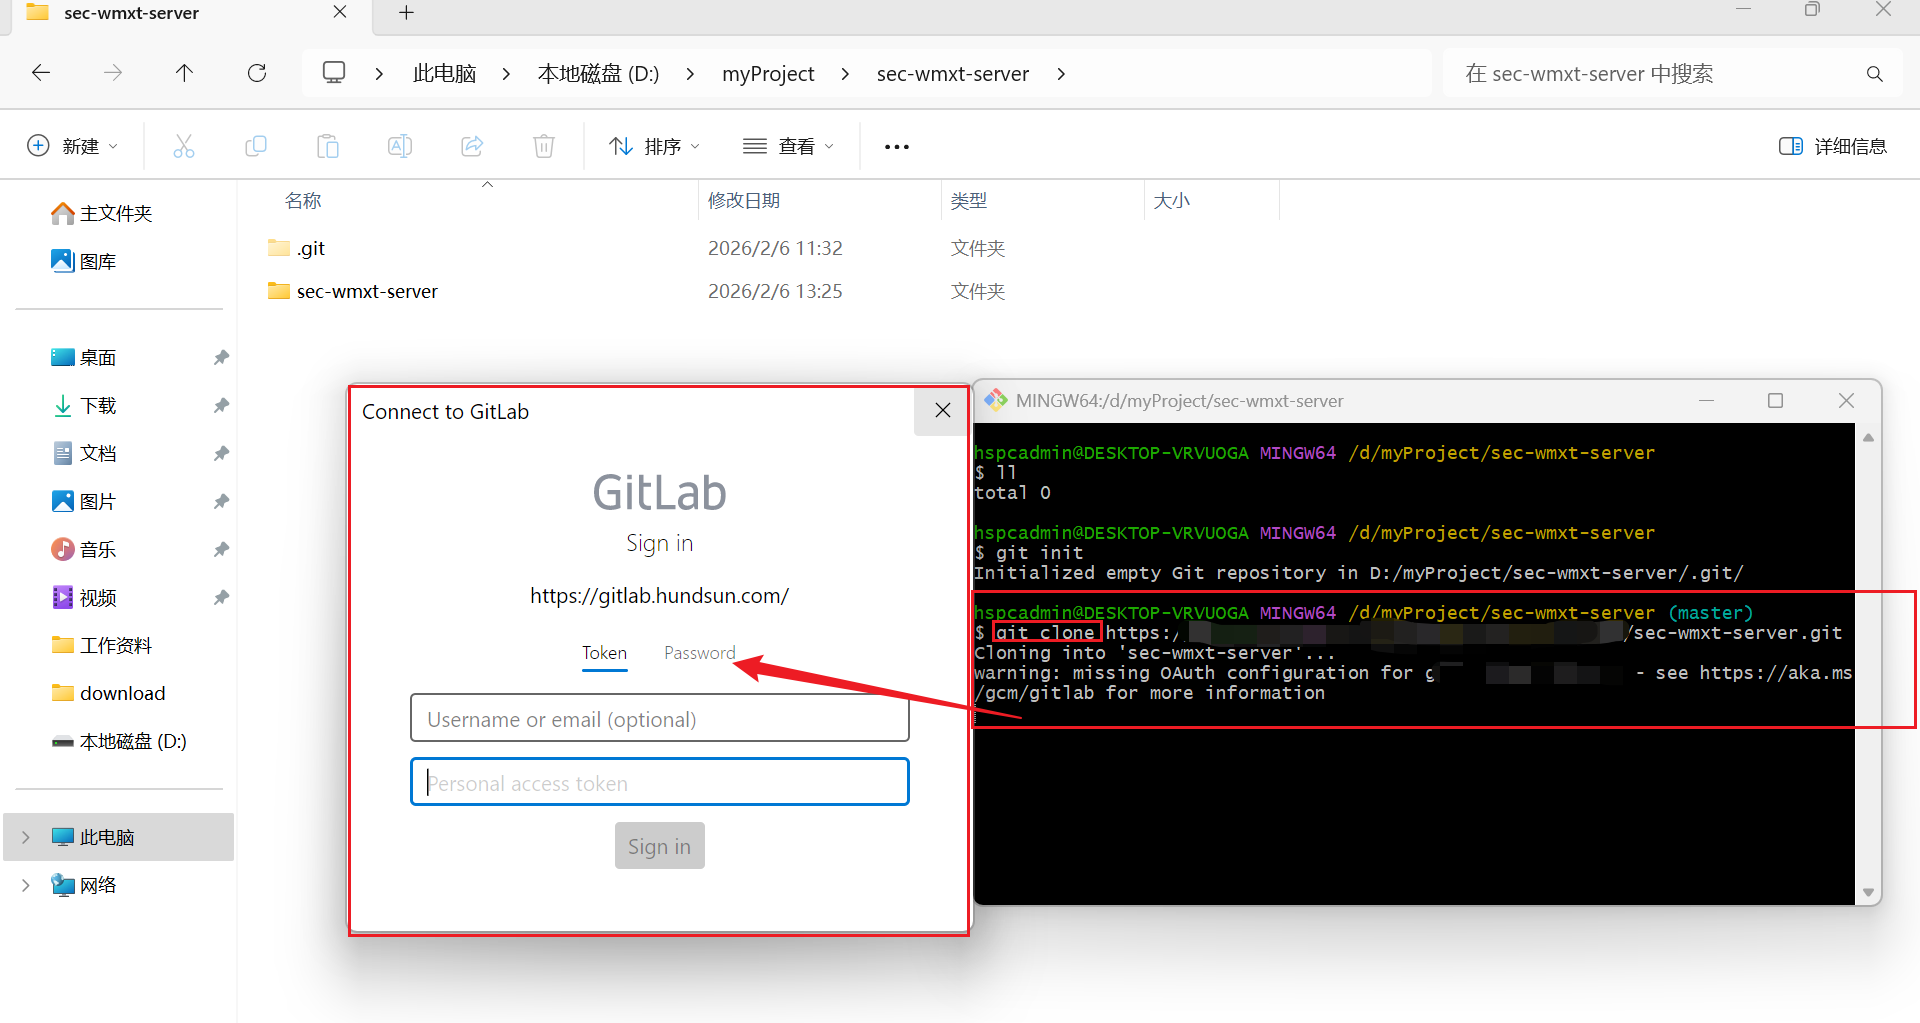Close the Connect to GitLab dialog
Viewport: 1920px width, 1023px height.
click(x=942, y=410)
